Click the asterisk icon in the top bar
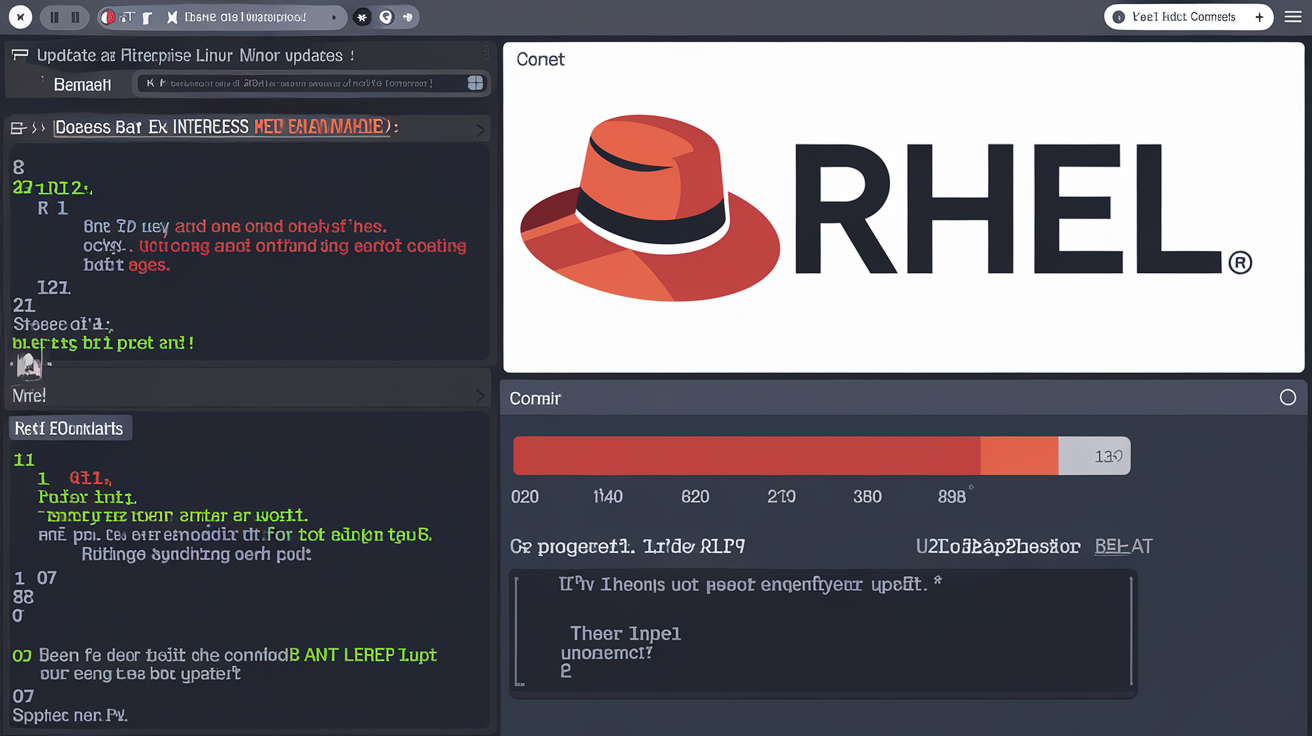This screenshot has width=1312, height=736. click(x=362, y=17)
